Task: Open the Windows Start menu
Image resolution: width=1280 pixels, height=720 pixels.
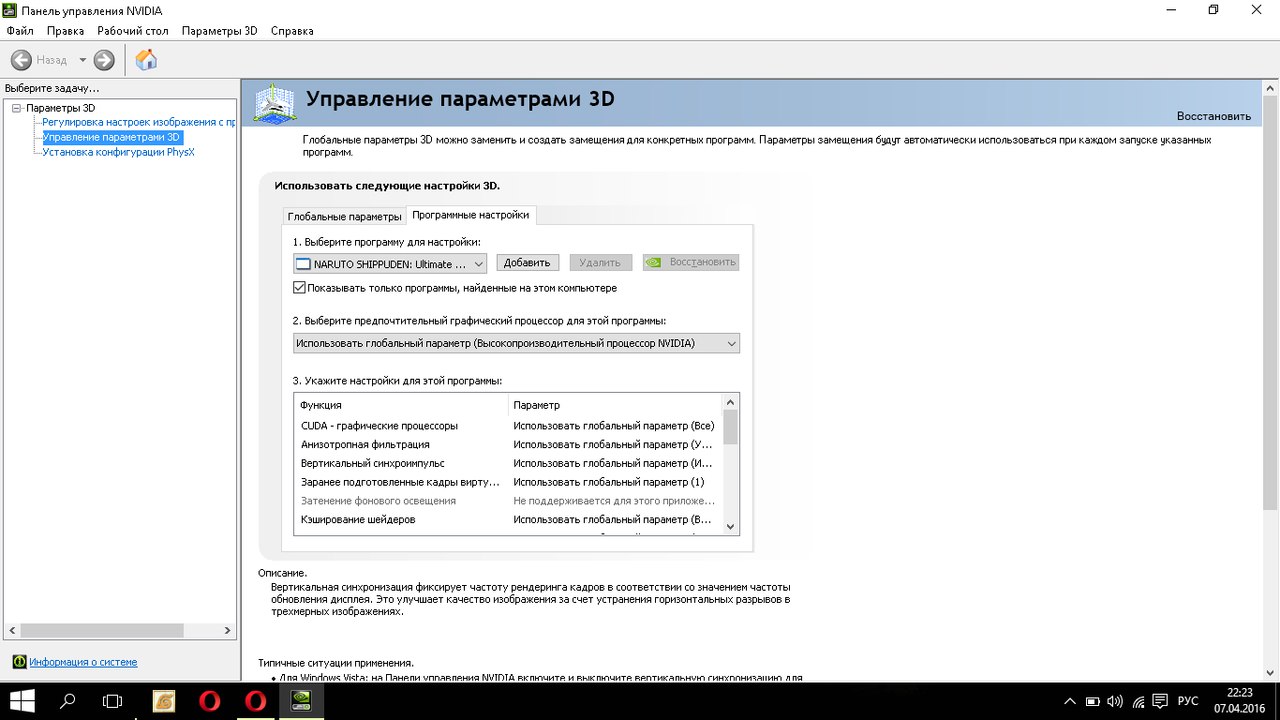Action: point(22,701)
